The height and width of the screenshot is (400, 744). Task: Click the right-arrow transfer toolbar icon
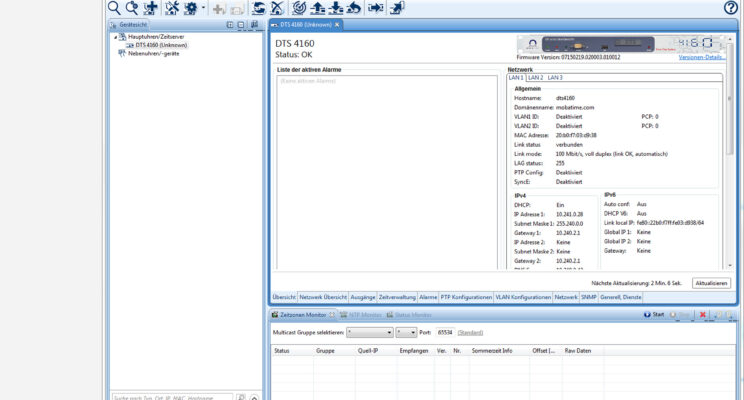coord(376,8)
